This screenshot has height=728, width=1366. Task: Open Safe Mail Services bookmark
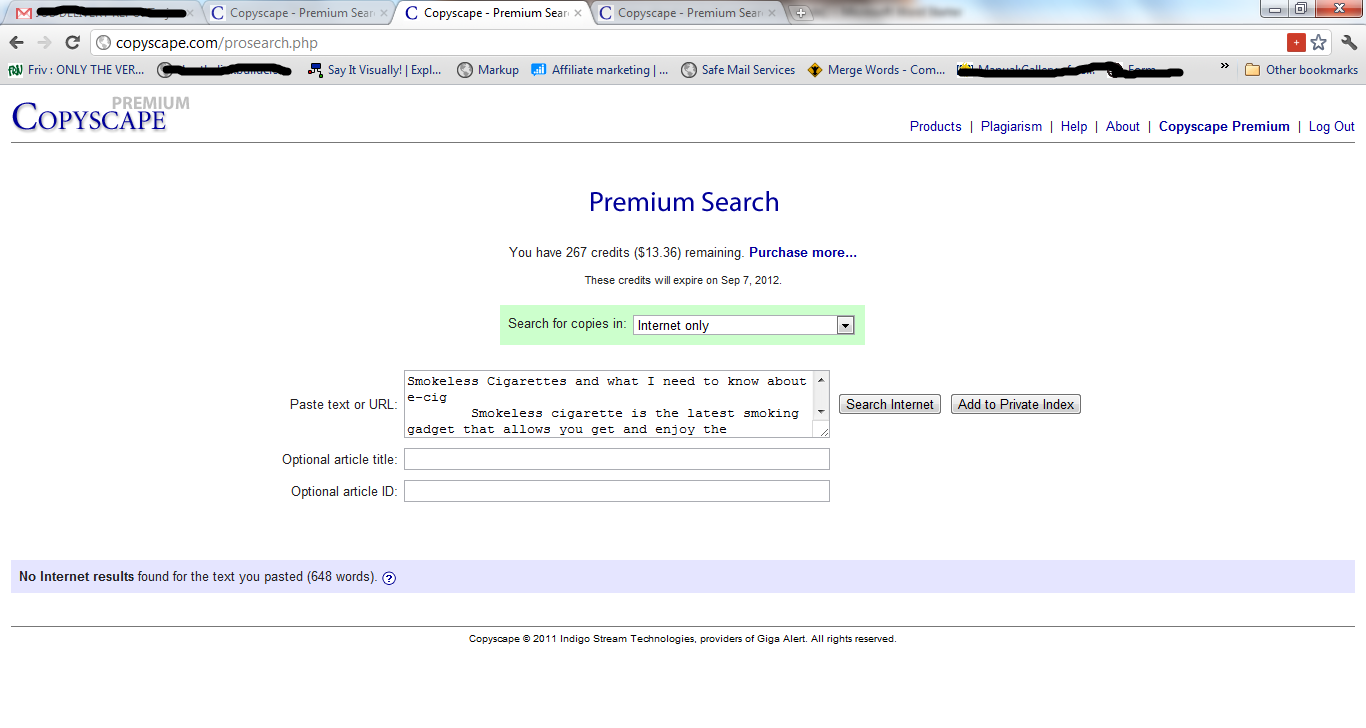point(738,70)
